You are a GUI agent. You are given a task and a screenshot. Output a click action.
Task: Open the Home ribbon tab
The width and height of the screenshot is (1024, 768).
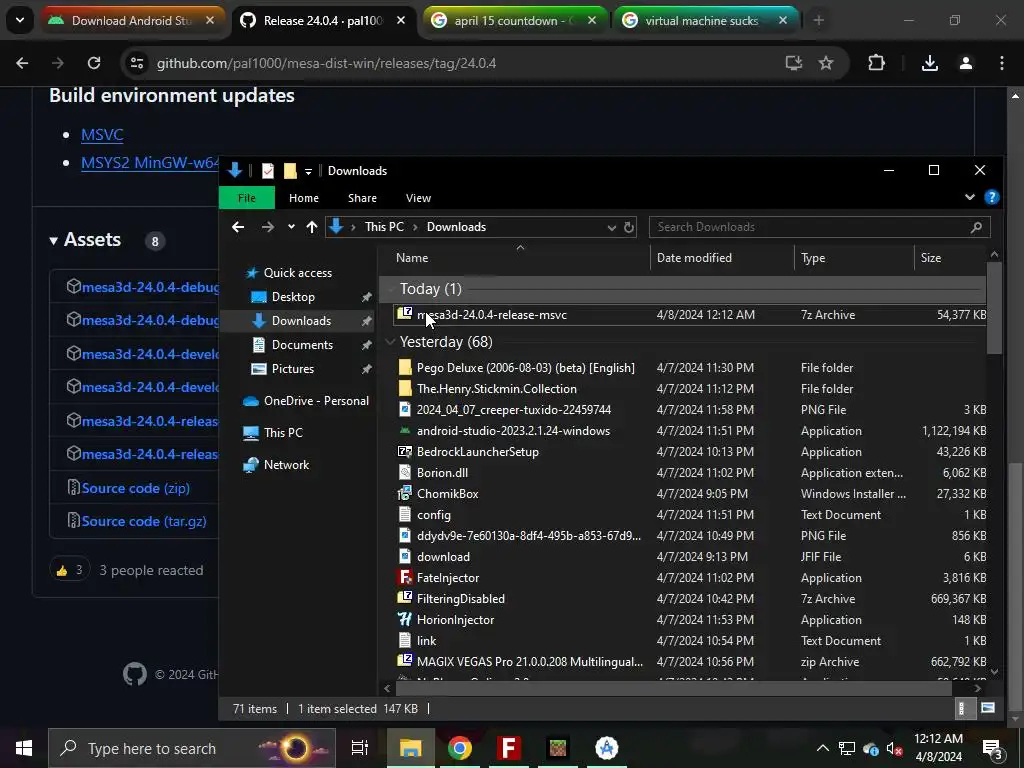pyautogui.click(x=304, y=198)
